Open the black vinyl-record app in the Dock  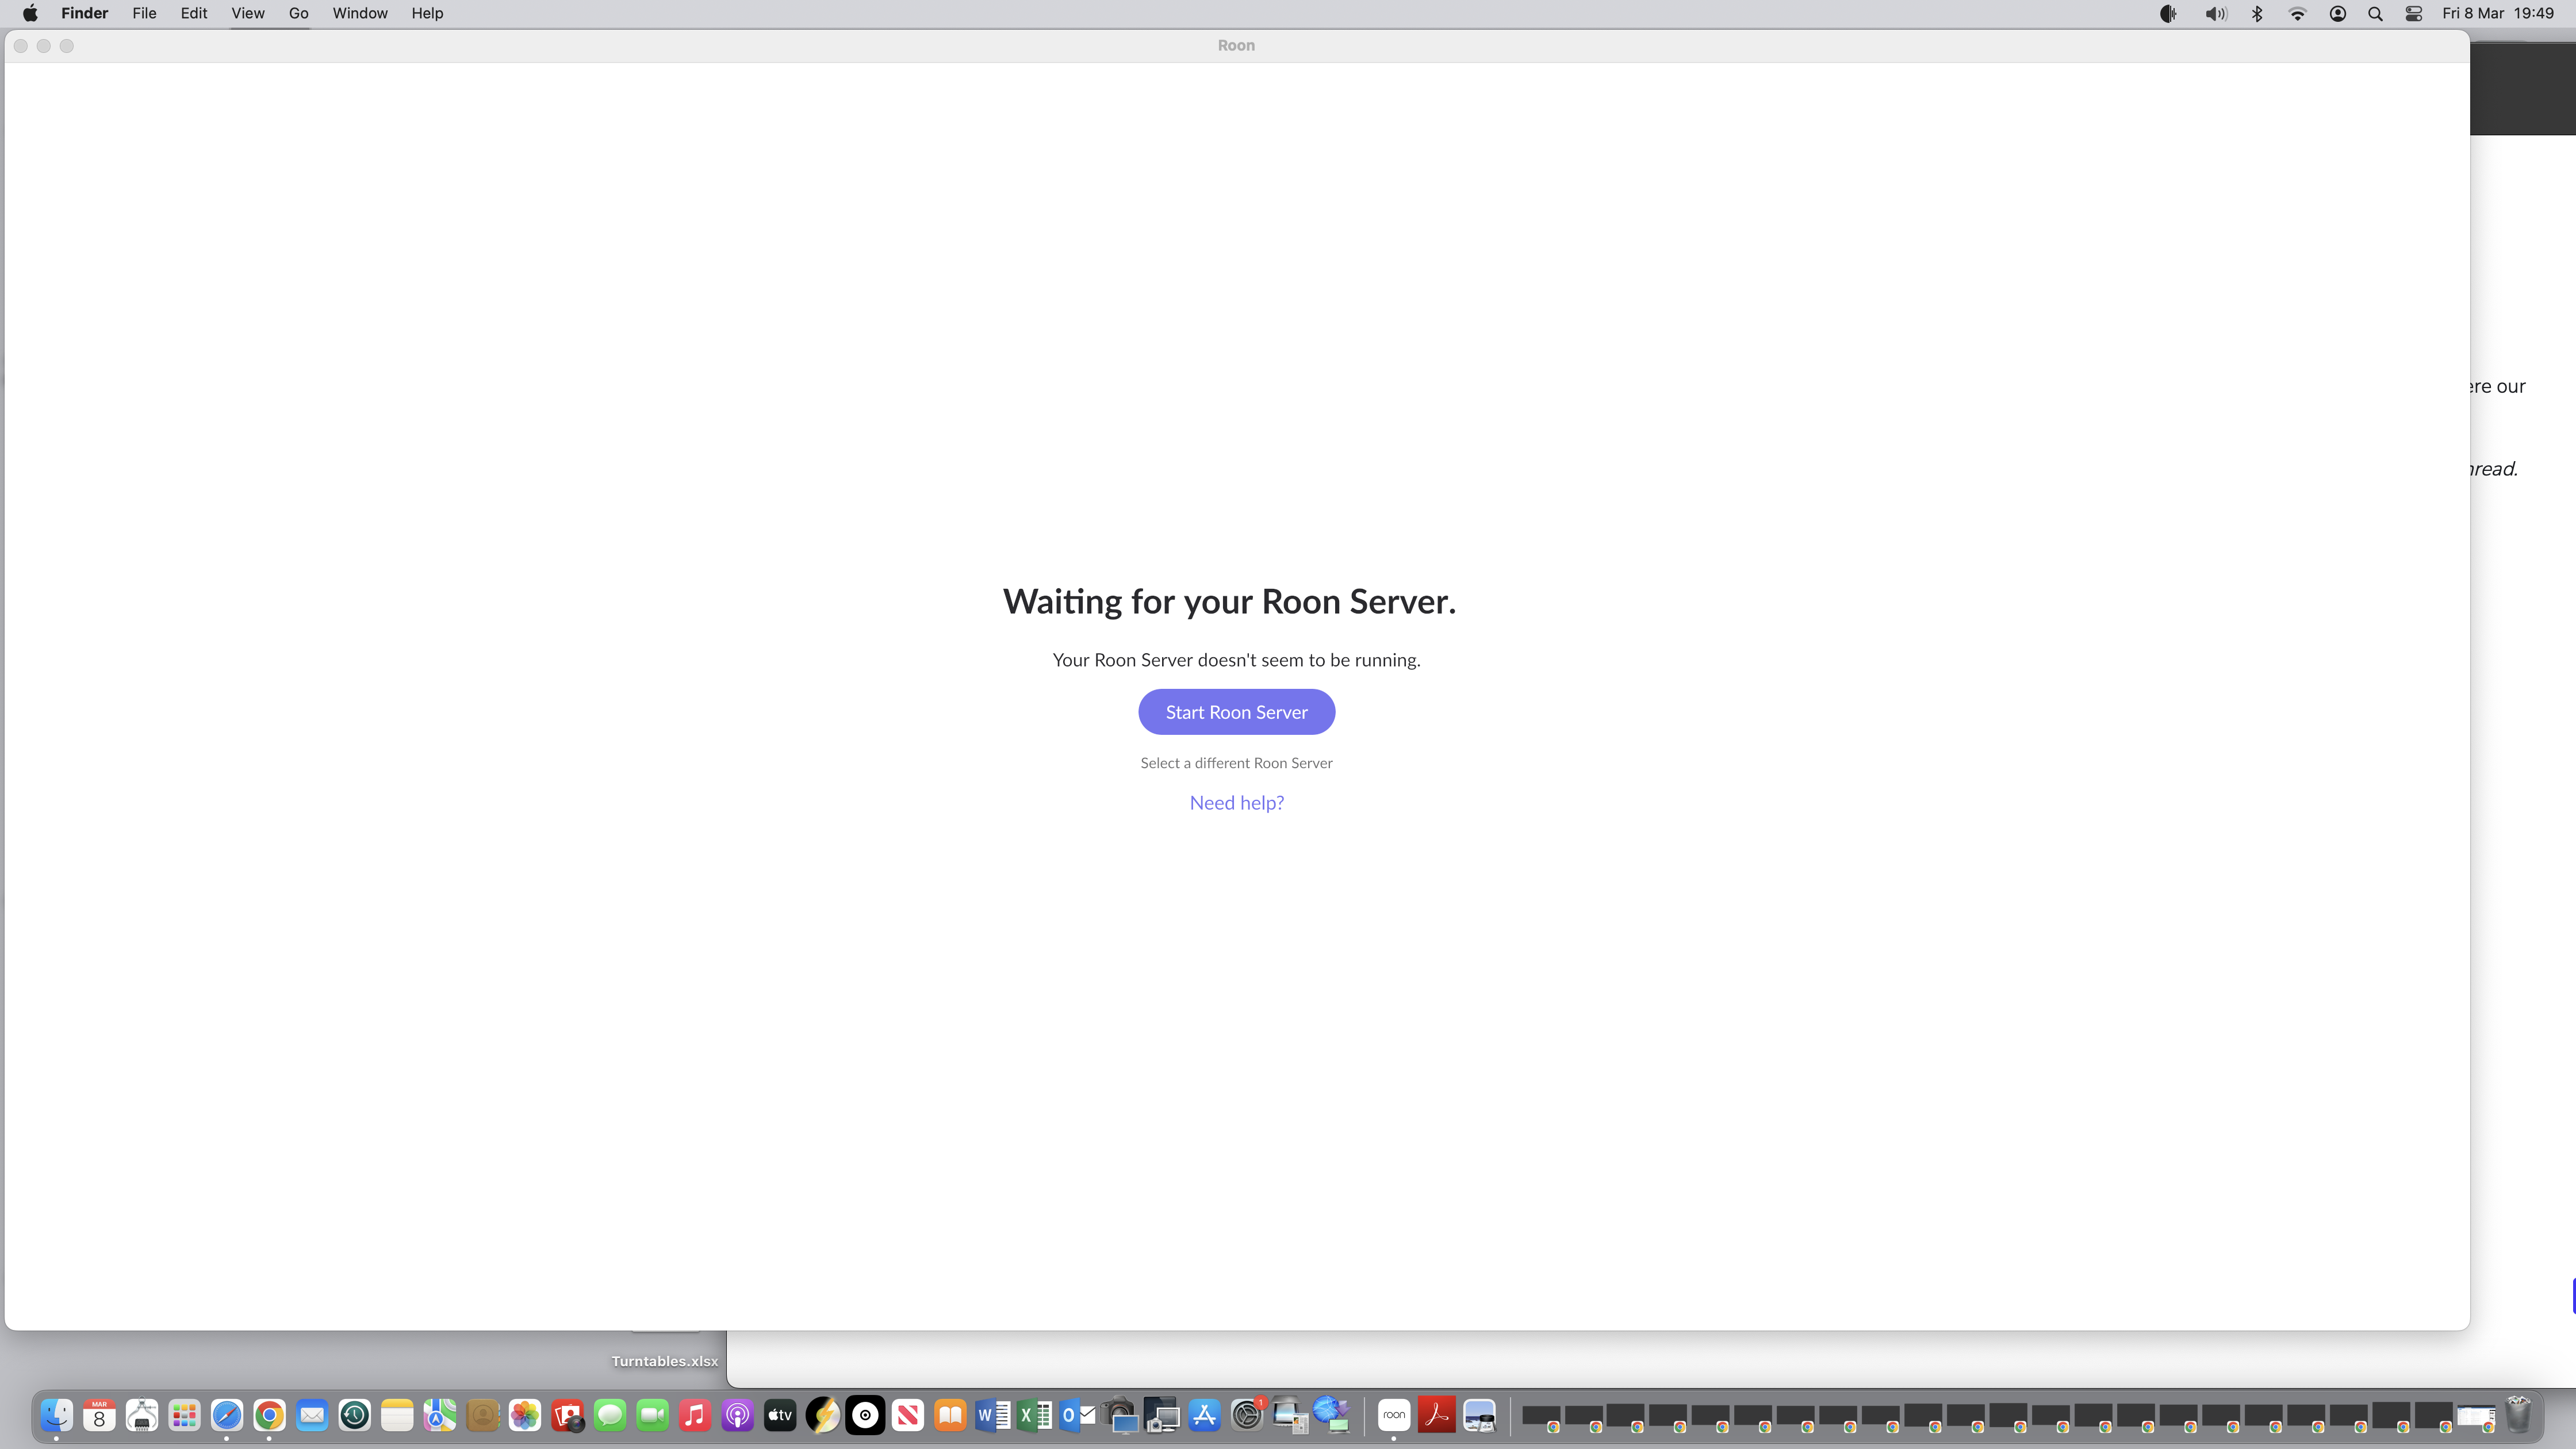(865, 1416)
